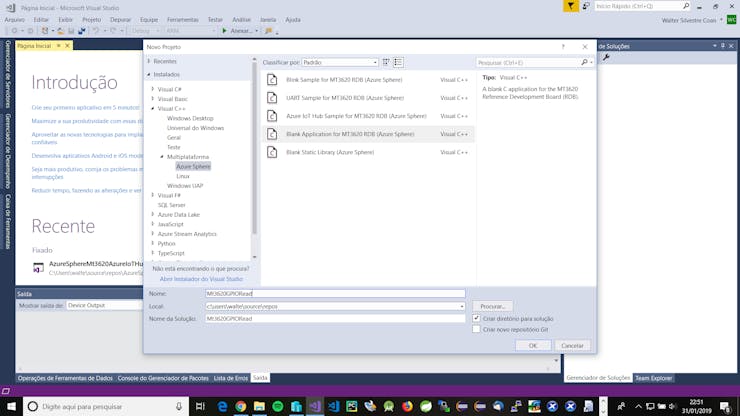Click the Blank Static Library template icon

coord(272,152)
